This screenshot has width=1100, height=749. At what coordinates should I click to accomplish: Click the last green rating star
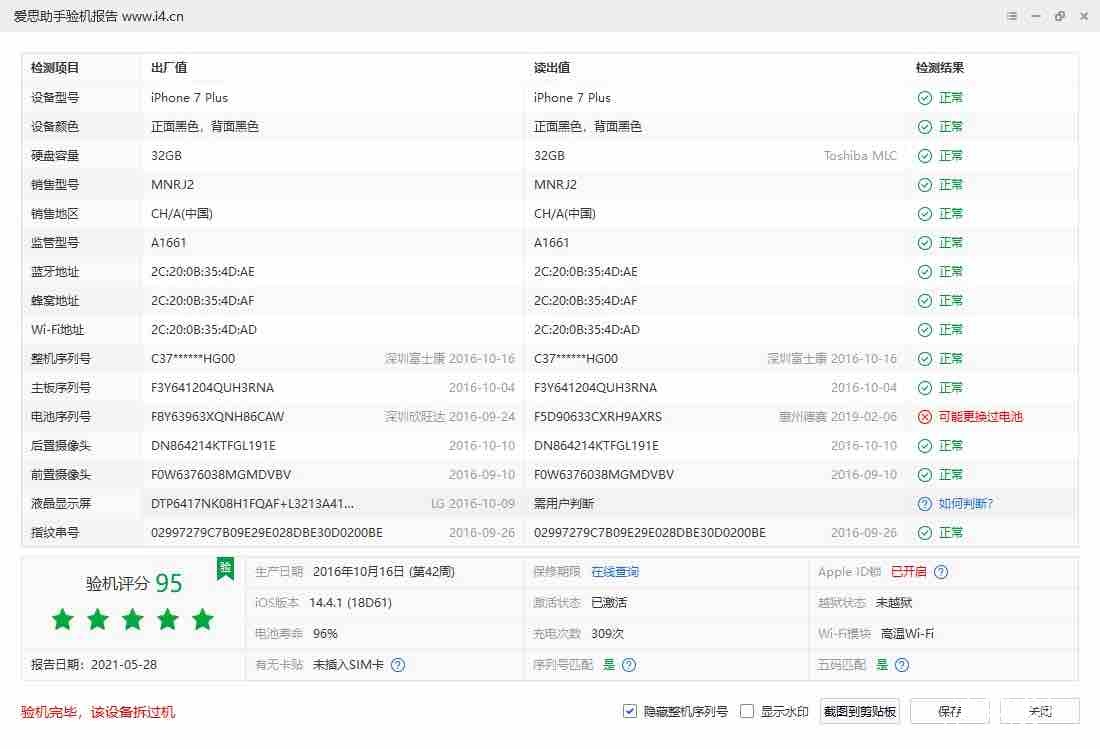click(x=203, y=619)
